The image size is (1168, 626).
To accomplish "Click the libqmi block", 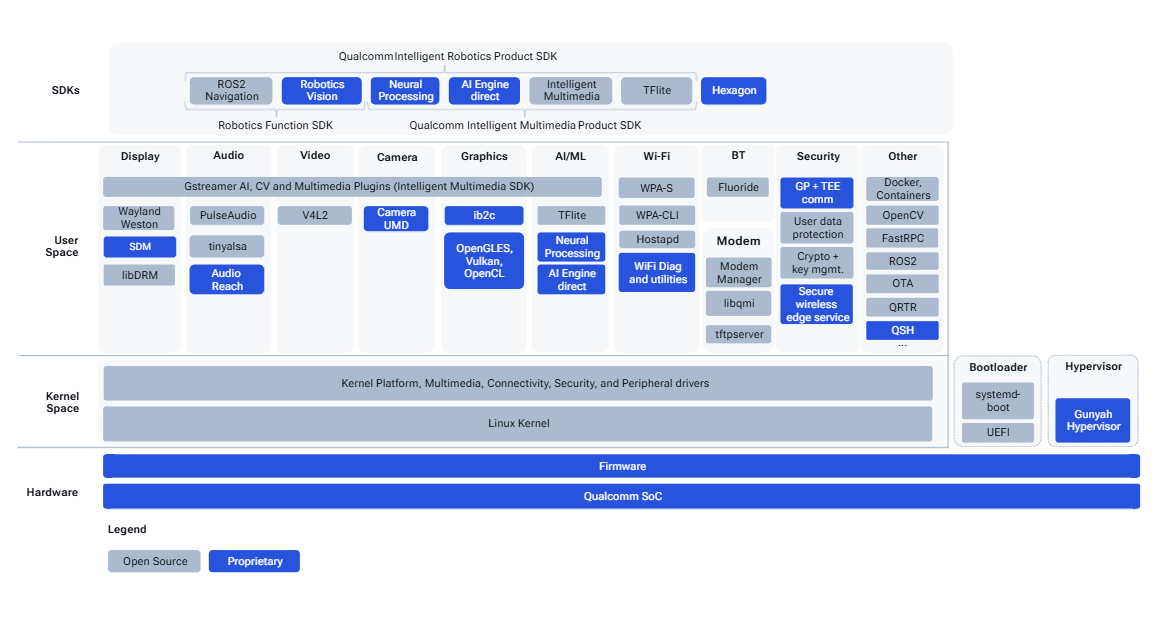I will coord(739,303).
